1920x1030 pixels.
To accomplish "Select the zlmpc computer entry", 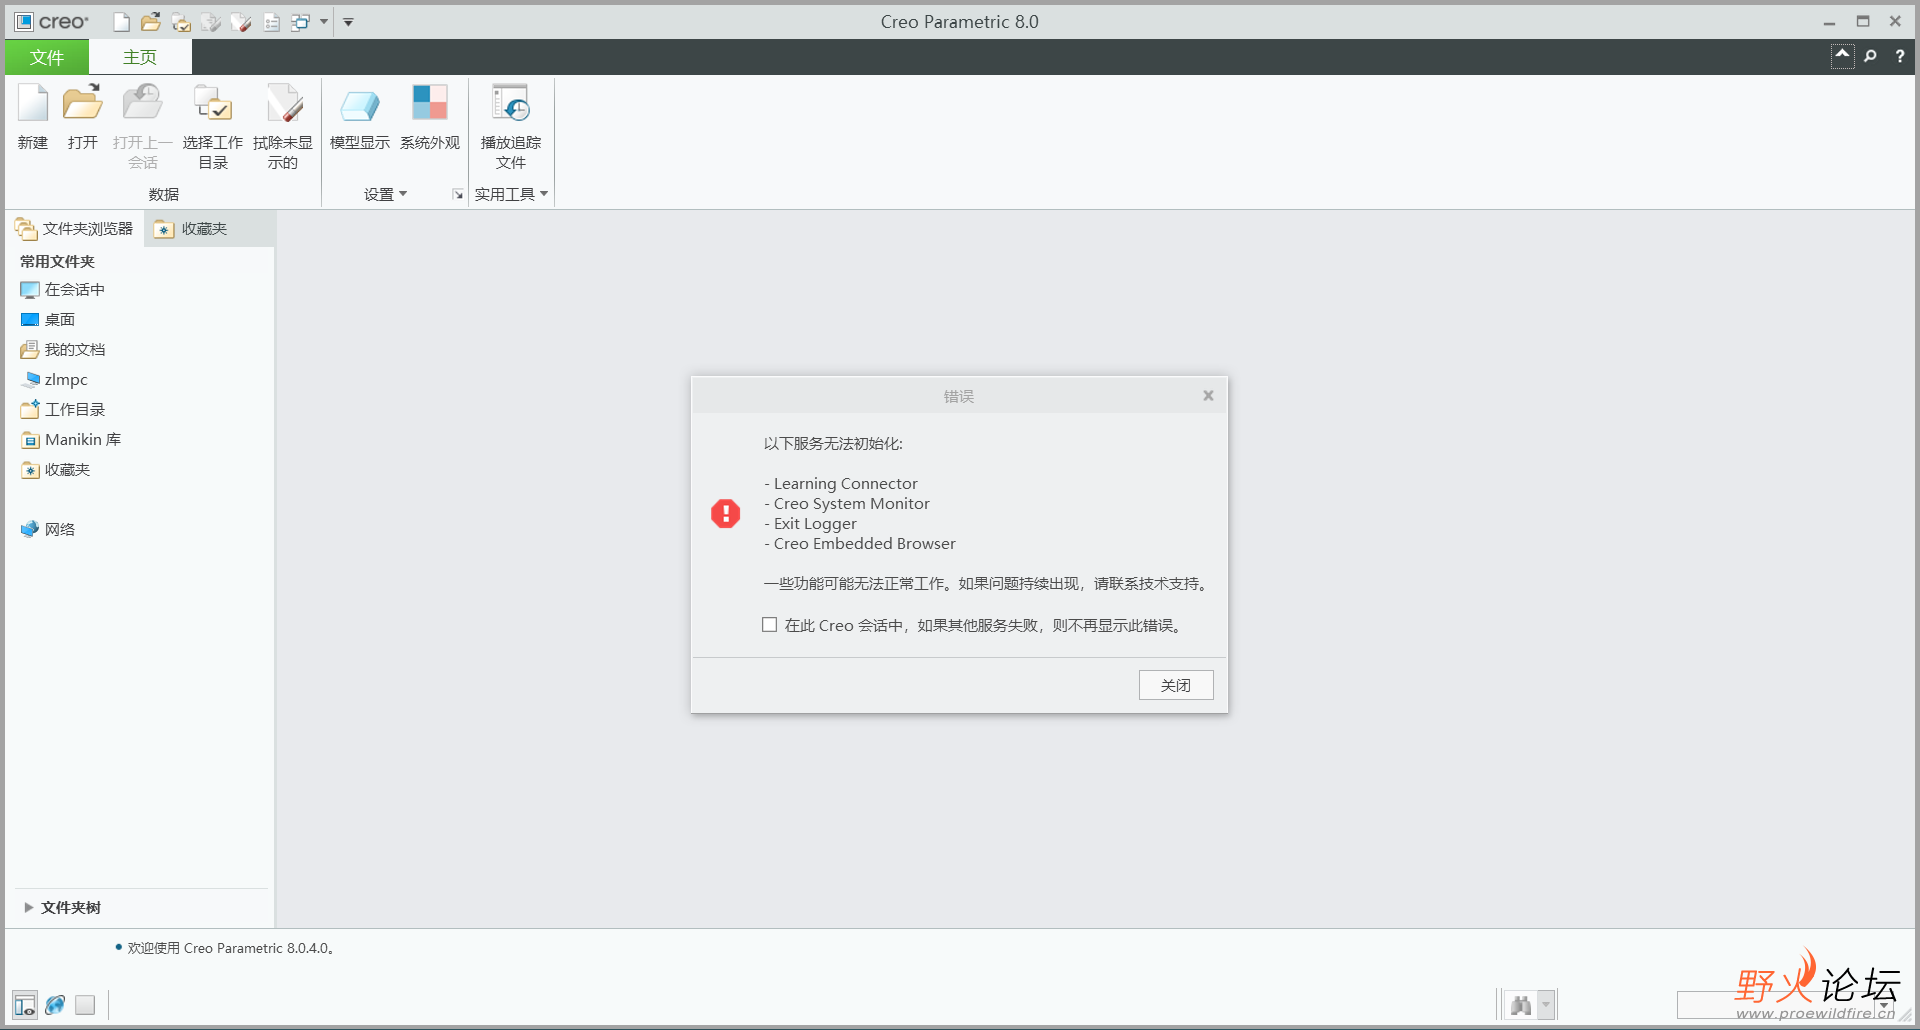I will (x=55, y=379).
